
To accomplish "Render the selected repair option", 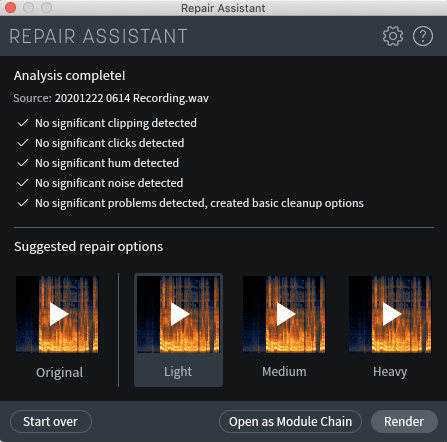I will tap(404, 421).
